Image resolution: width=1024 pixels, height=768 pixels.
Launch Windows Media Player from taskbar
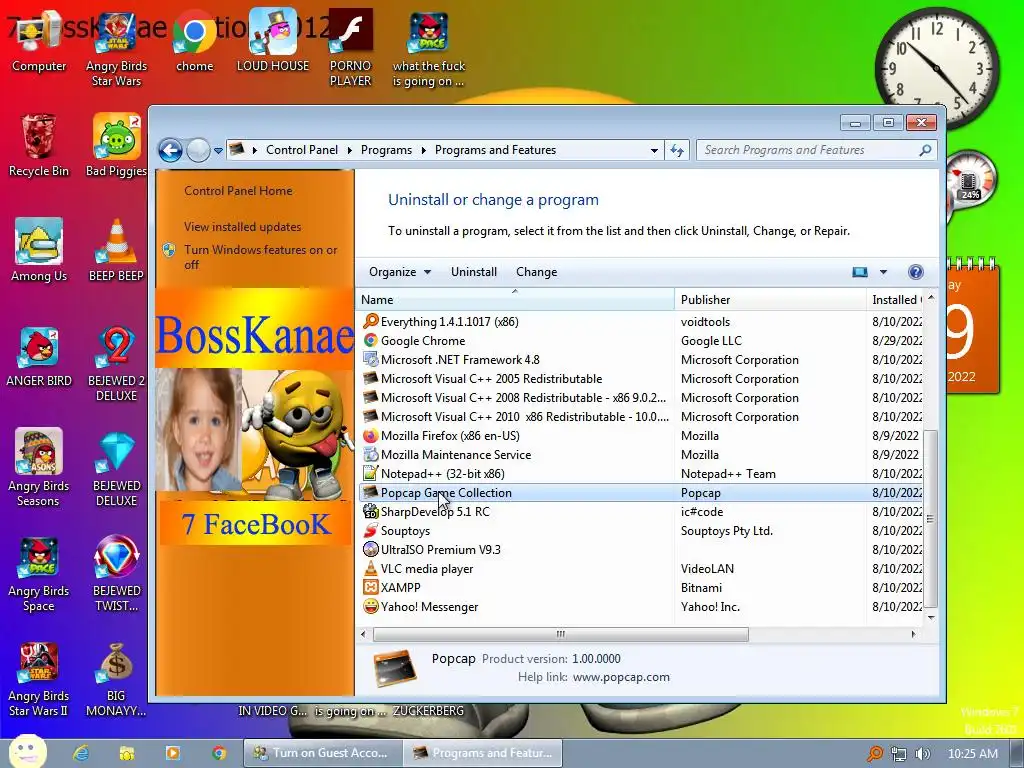173,753
